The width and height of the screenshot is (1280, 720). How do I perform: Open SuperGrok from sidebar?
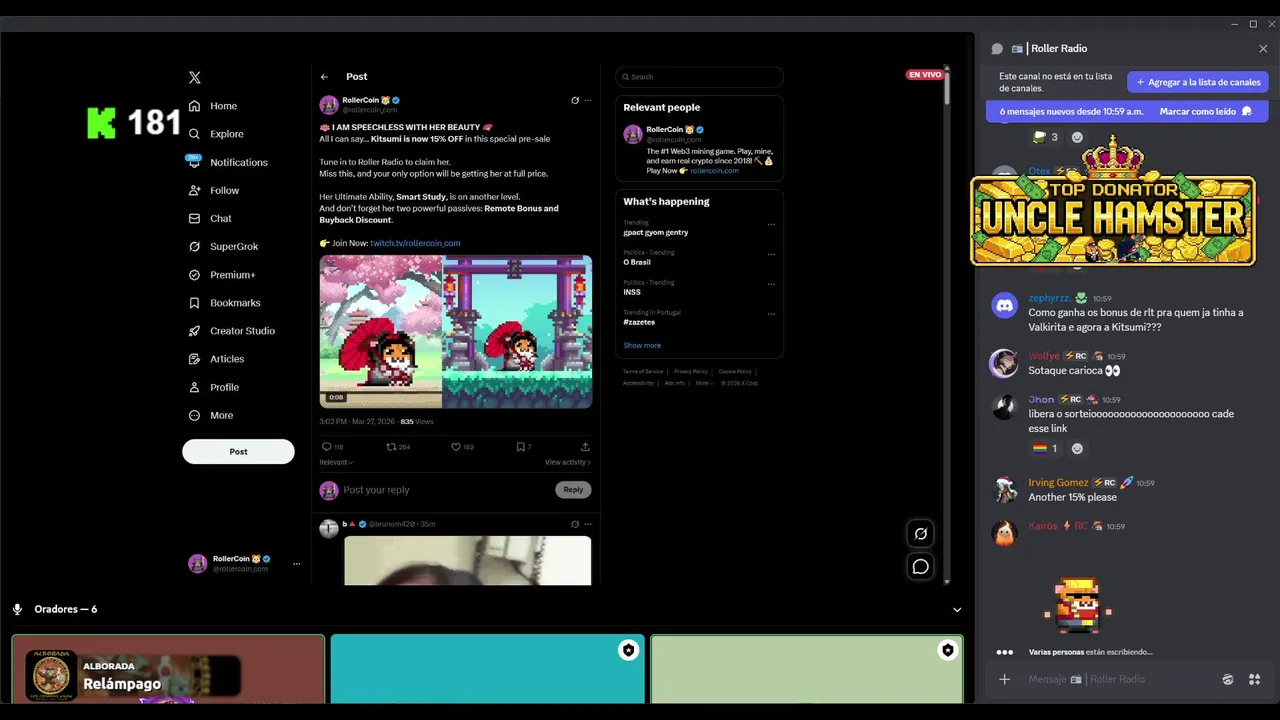coord(223,246)
